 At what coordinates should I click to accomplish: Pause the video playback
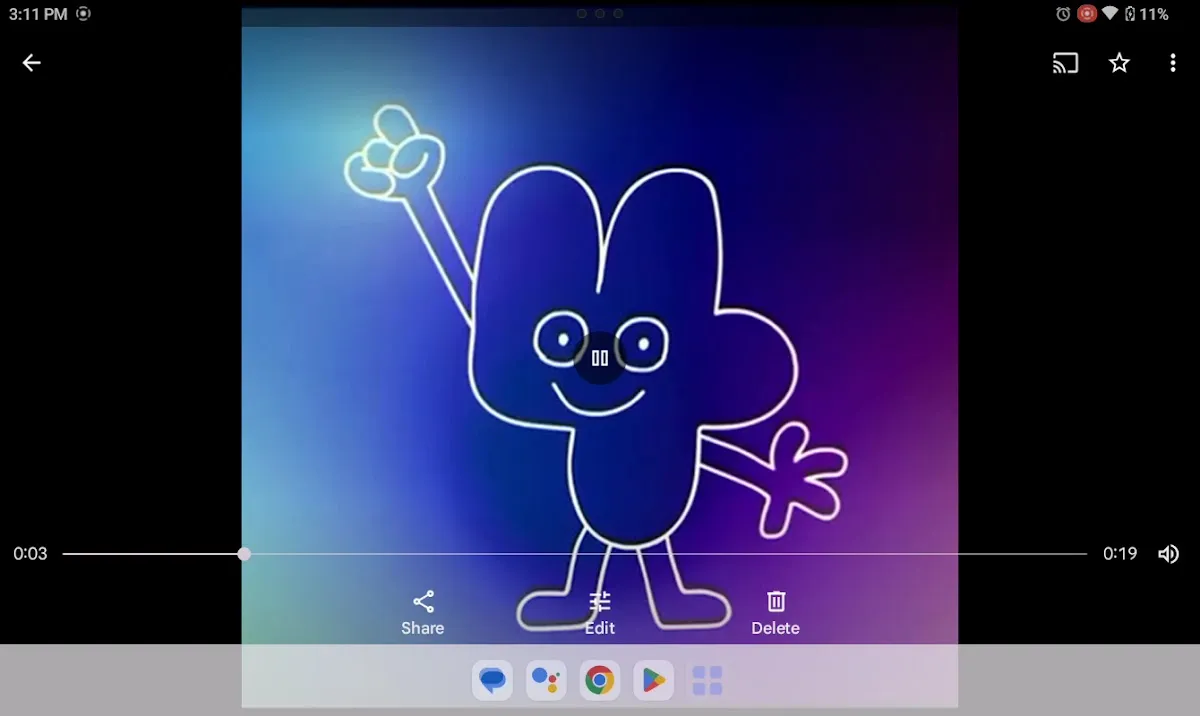pyautogui.click(x=600, y=358)
